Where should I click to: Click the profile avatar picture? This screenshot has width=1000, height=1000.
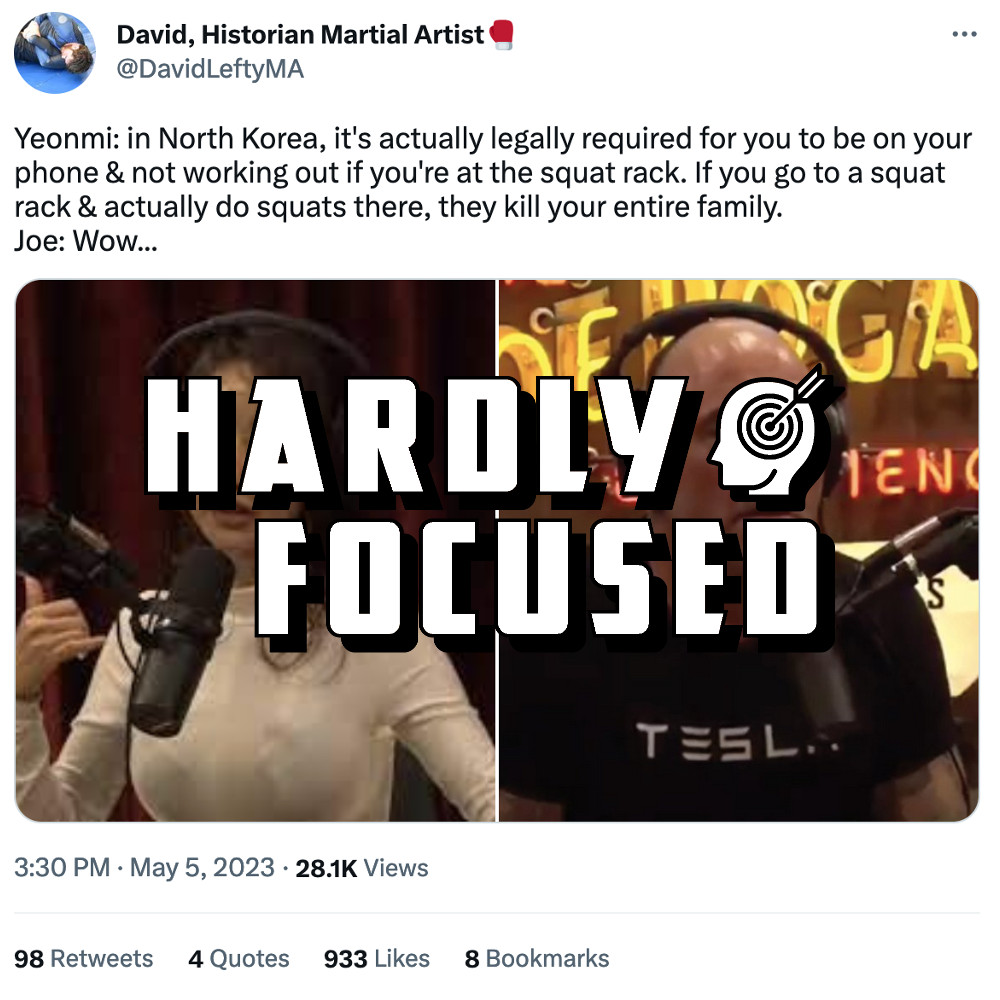pyautogui.click(x=55, y=53)
